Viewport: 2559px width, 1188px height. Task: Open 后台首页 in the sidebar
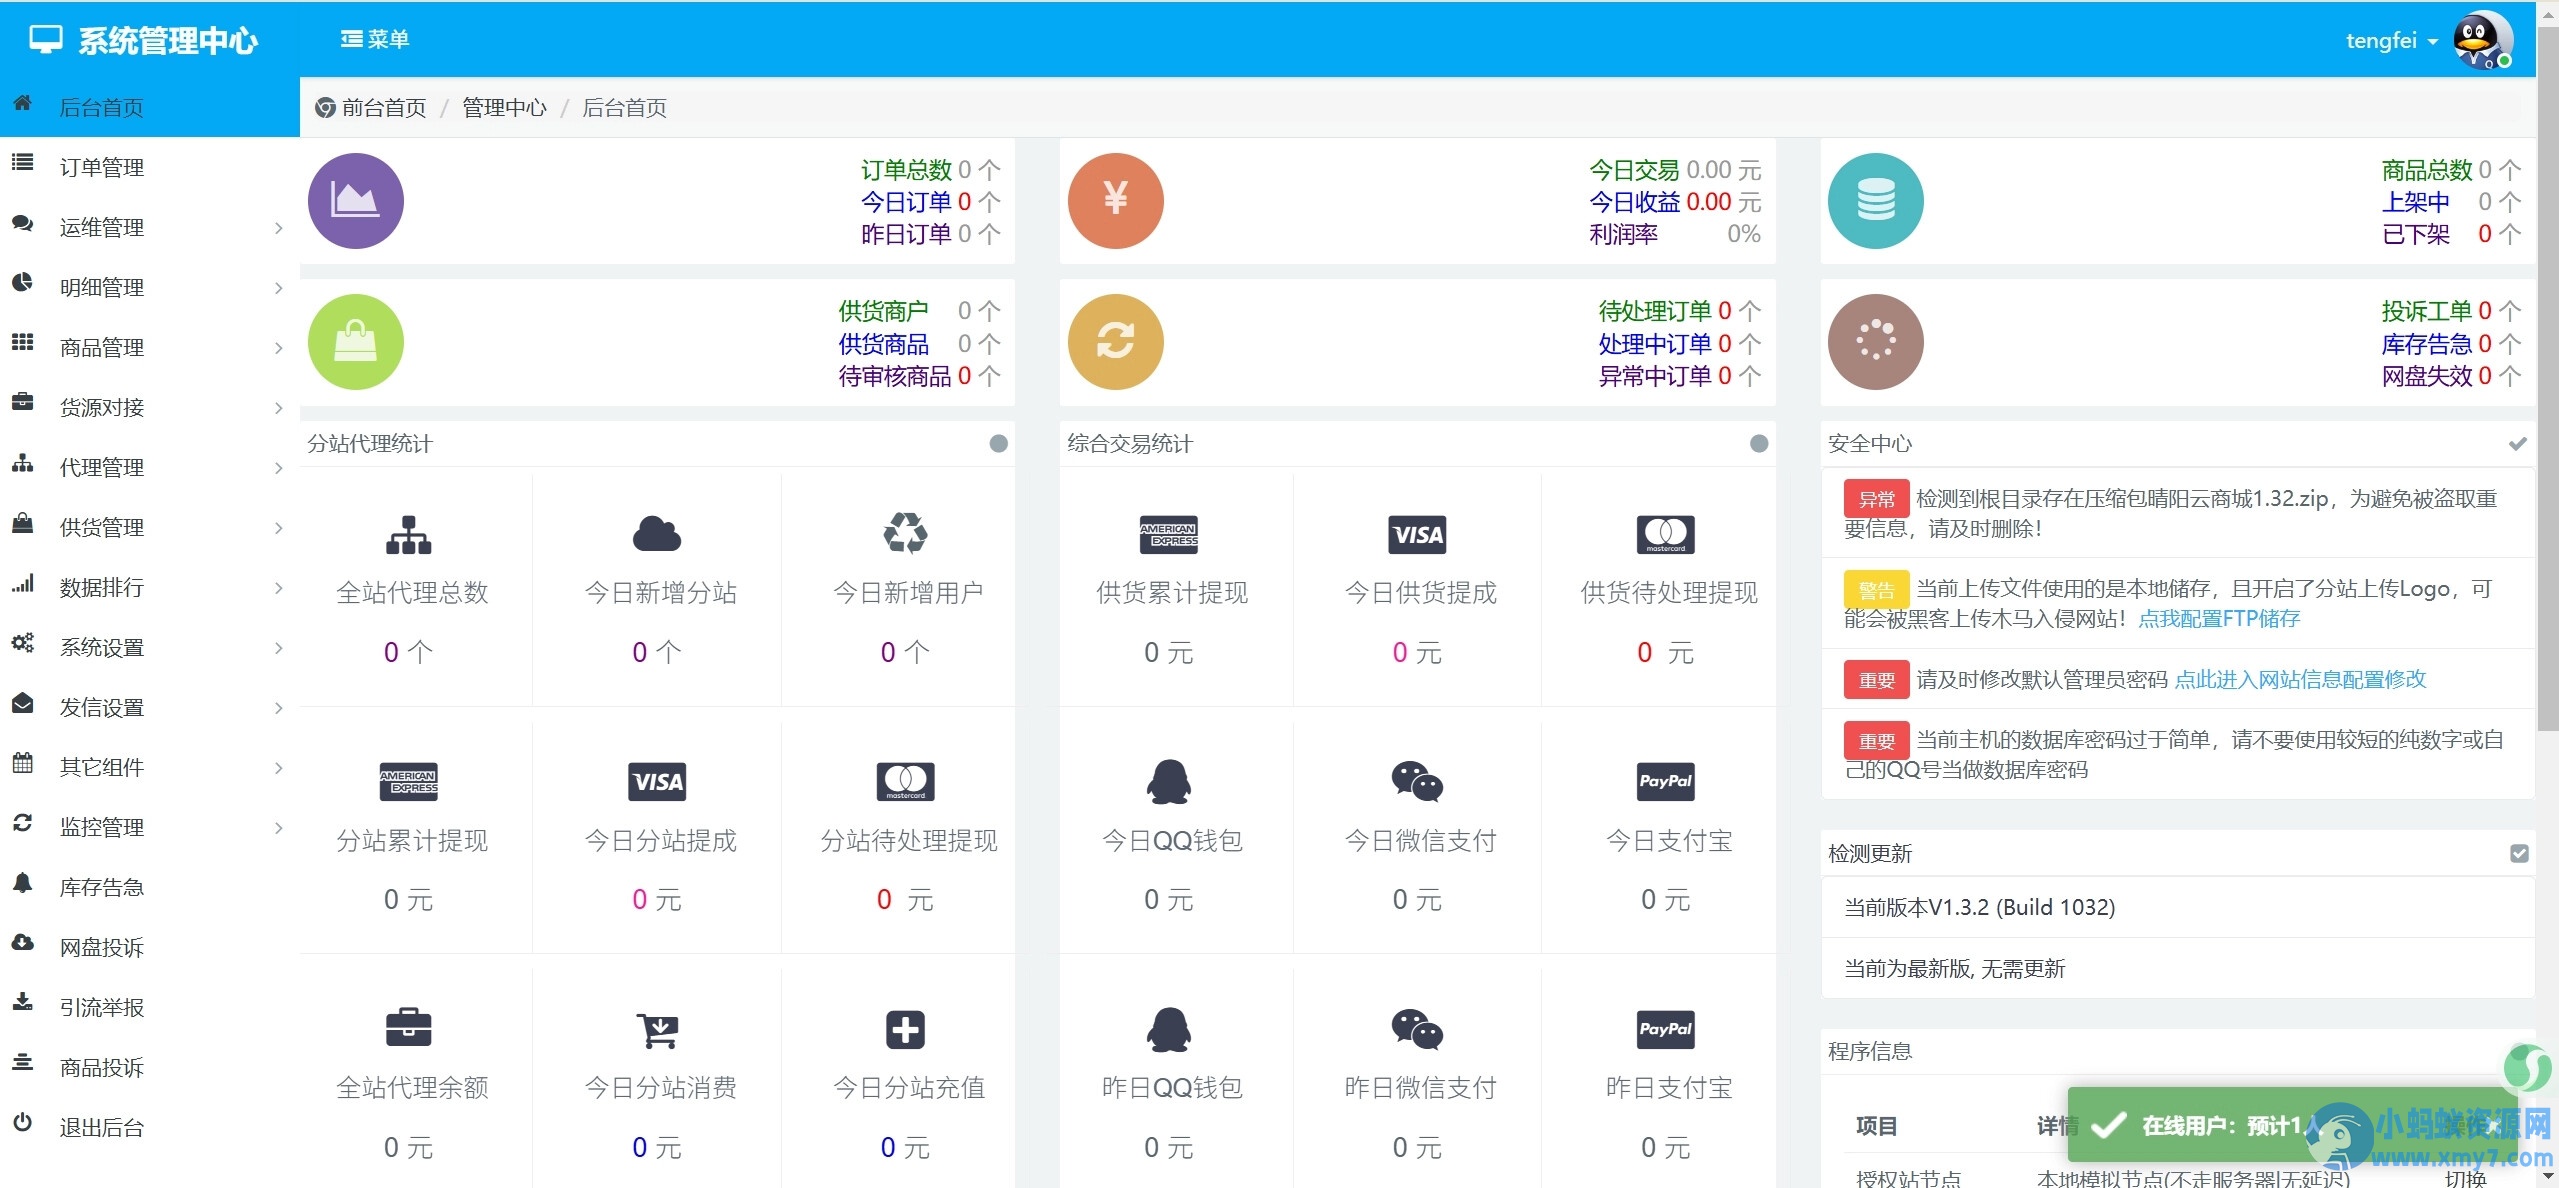coord(150,107)
